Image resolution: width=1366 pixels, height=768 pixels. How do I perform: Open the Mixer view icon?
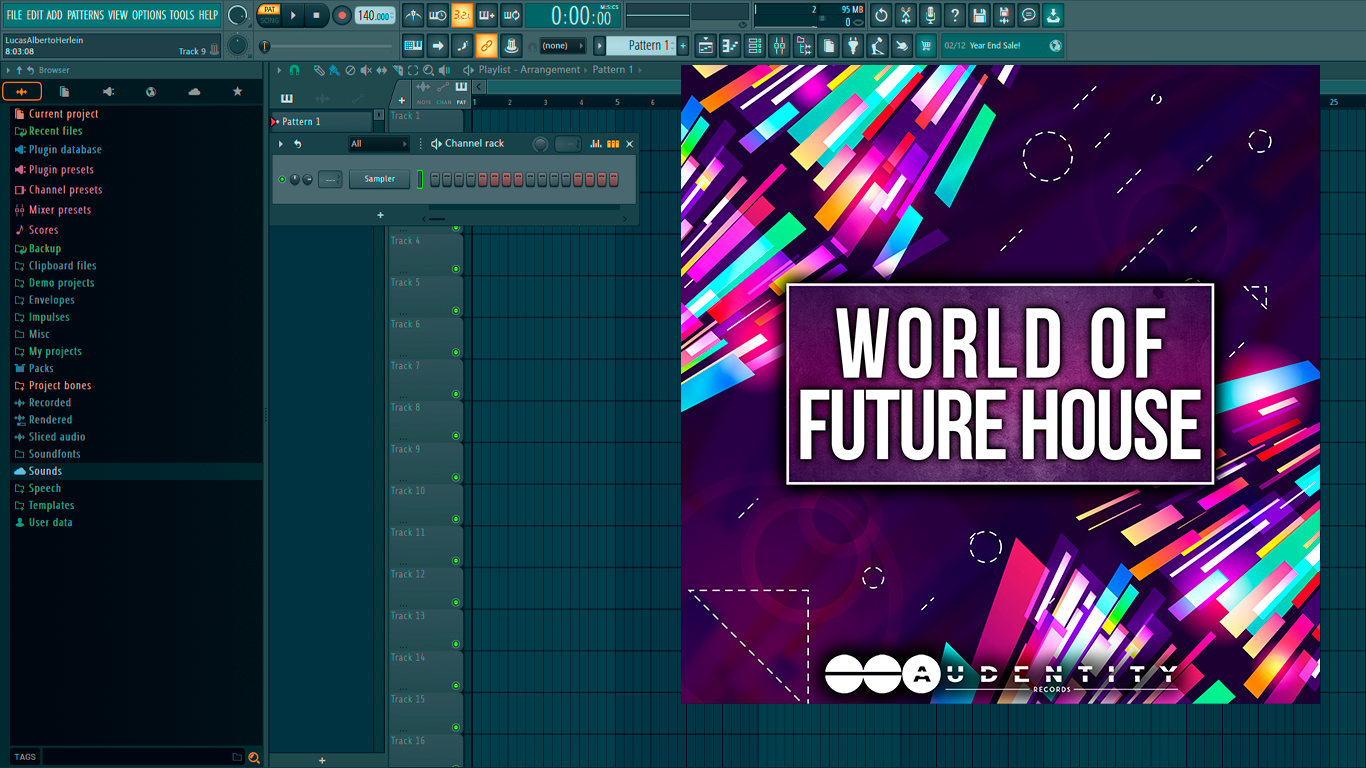click(x=779, y=45)
